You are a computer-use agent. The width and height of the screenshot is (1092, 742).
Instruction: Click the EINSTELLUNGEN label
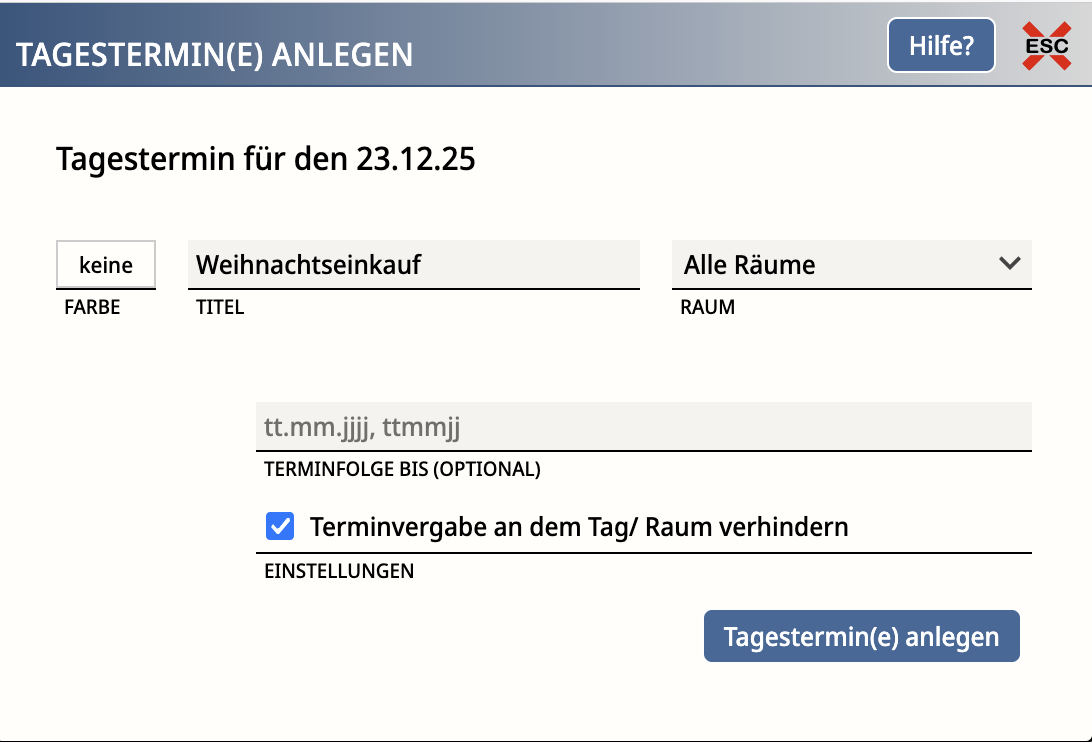coord(338,572)
